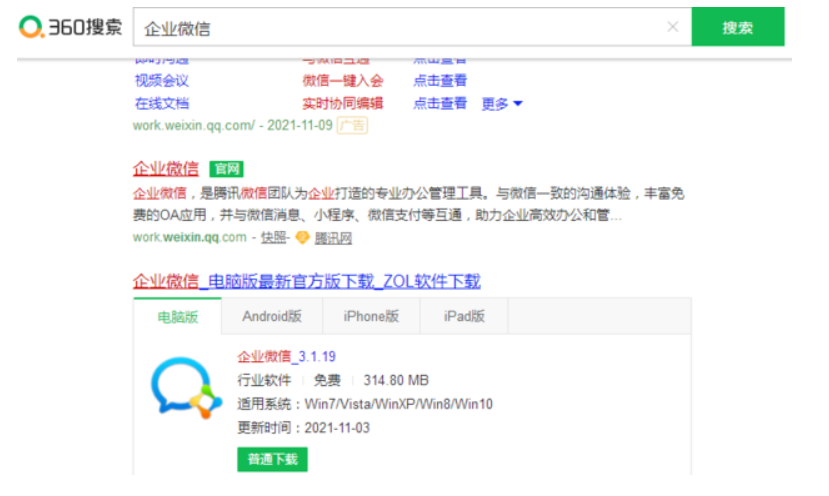Click the work.weixin.qq.com URL under 官网 result
The image size is (829, 496).
(189, 237)
